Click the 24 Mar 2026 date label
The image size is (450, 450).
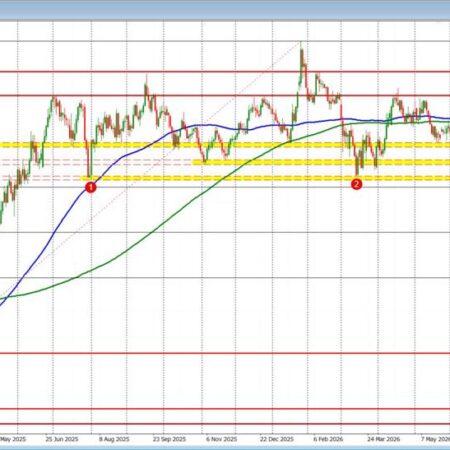384,439
